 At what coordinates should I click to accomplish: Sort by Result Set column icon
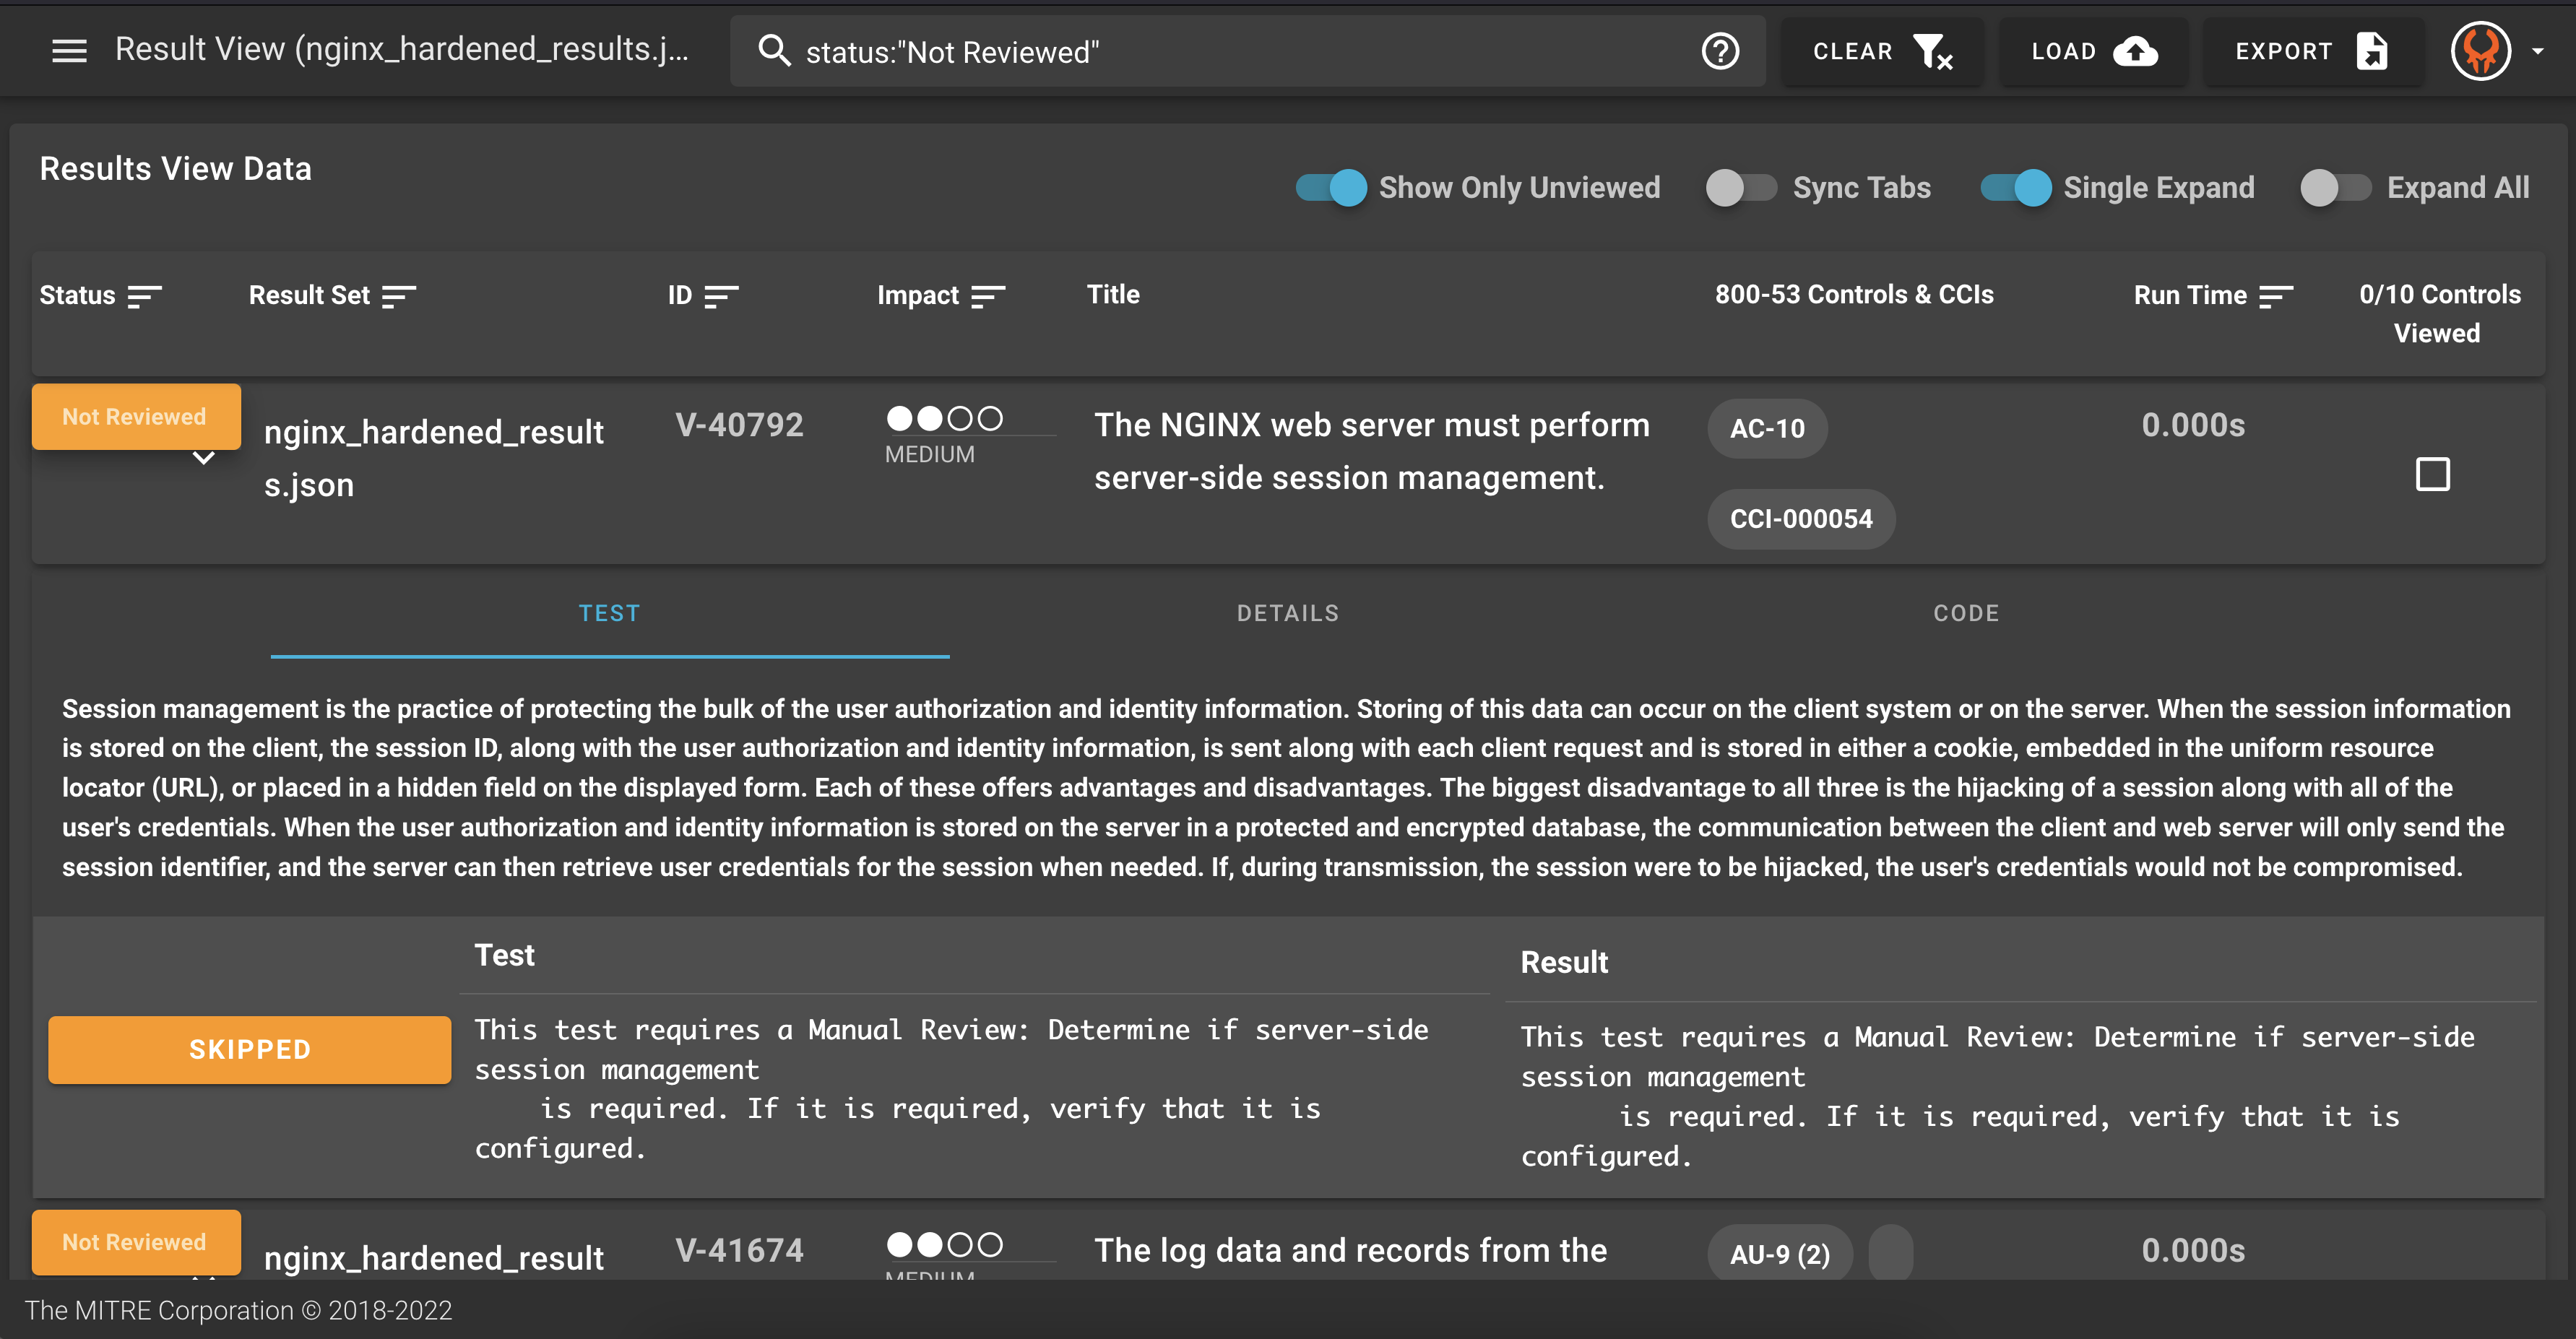point(399,296)
